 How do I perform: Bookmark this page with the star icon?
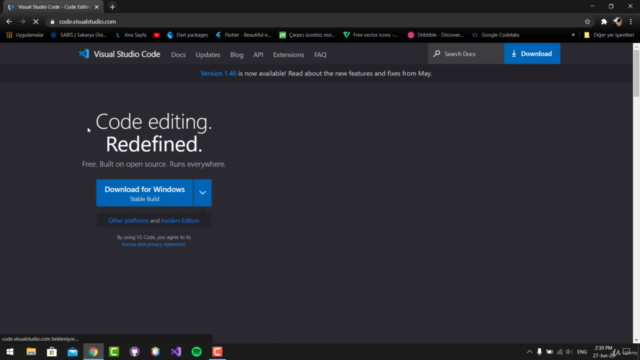[587, 22]
